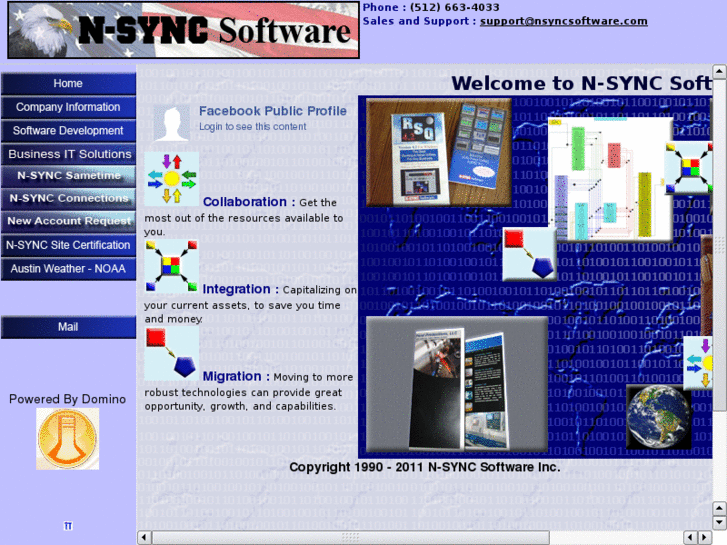Viewport: 727px width, 545px height.
Task: Click the Migration icon in the left column
Action: click(x=172, y=353)
